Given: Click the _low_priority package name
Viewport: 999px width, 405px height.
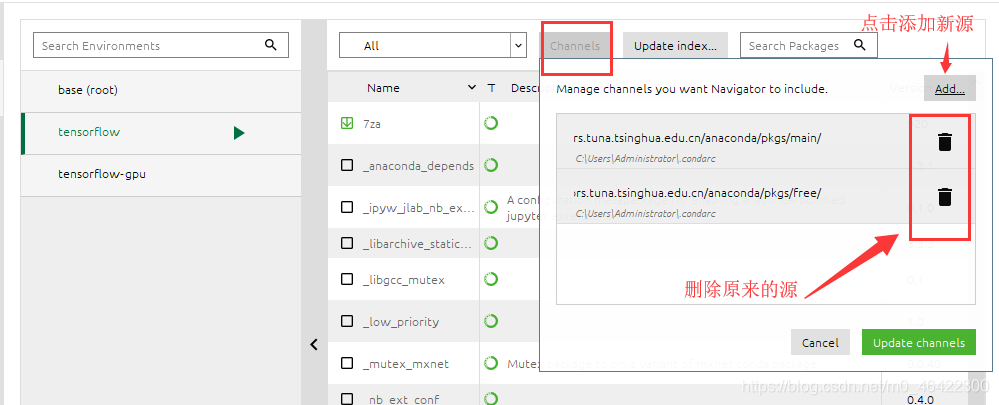Looking at the screenshot, I should (401, 322).
